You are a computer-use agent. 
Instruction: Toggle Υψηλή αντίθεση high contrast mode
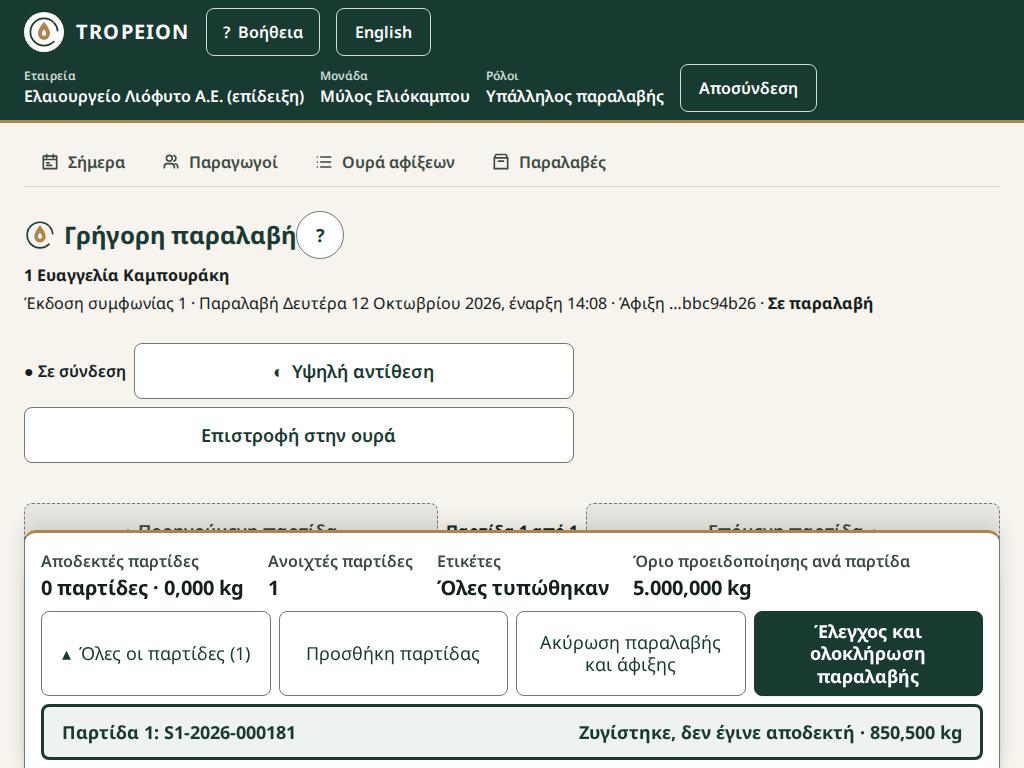(x=354, y=371)
